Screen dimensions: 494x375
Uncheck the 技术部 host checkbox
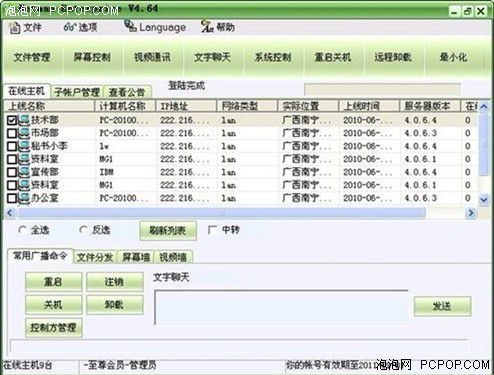(x=12, y=120)
